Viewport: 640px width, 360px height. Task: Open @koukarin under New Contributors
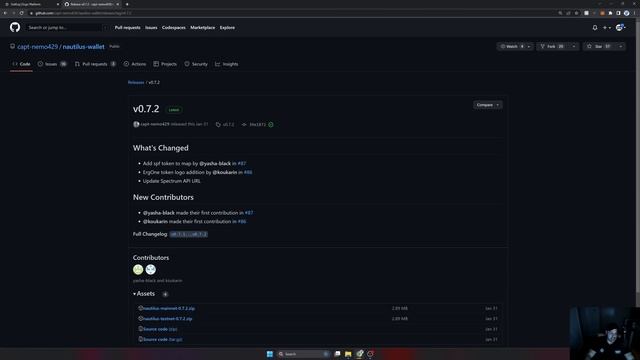click(155, 222)
